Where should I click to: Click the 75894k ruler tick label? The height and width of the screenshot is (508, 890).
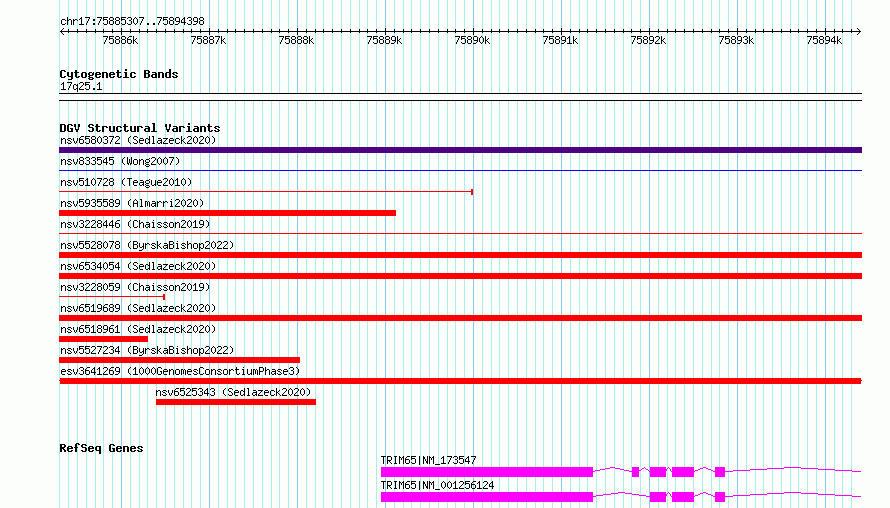tap(824, 40)
